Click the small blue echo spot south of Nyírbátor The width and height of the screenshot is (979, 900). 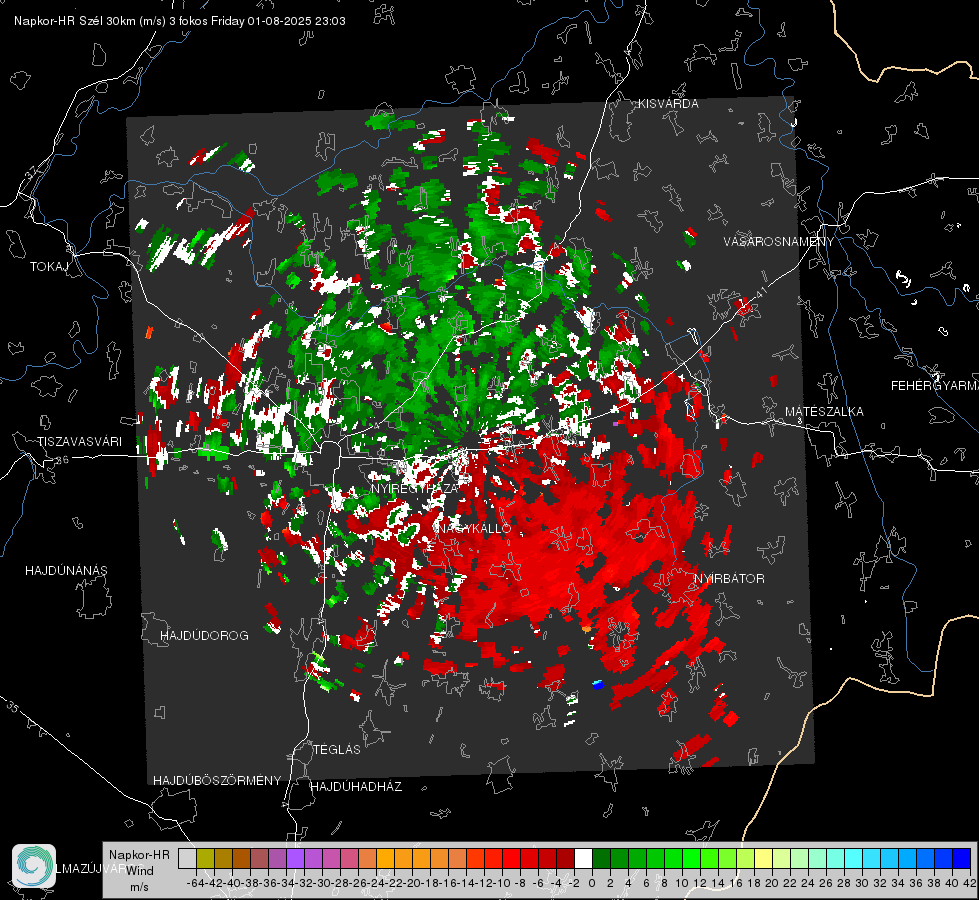598,685
